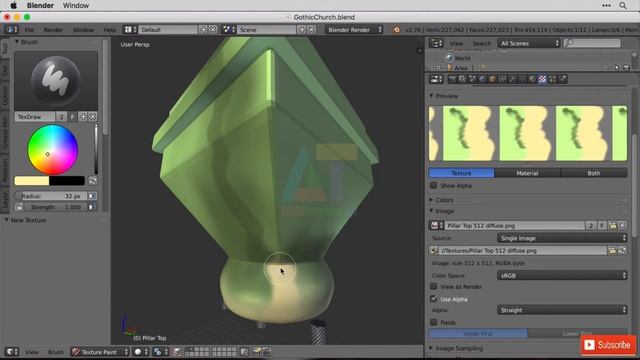Open the Properties editor type selector
640x360 pixels.
[436, 79]
